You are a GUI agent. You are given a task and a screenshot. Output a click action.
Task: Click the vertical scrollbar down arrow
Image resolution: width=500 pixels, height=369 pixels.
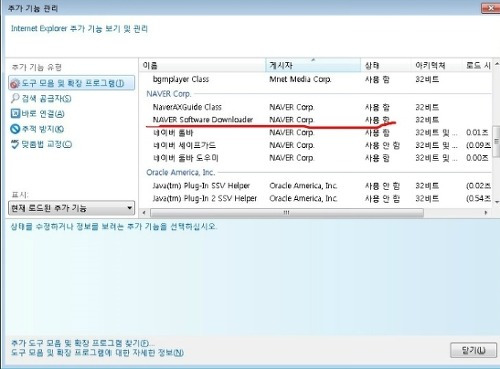point(497,202)
